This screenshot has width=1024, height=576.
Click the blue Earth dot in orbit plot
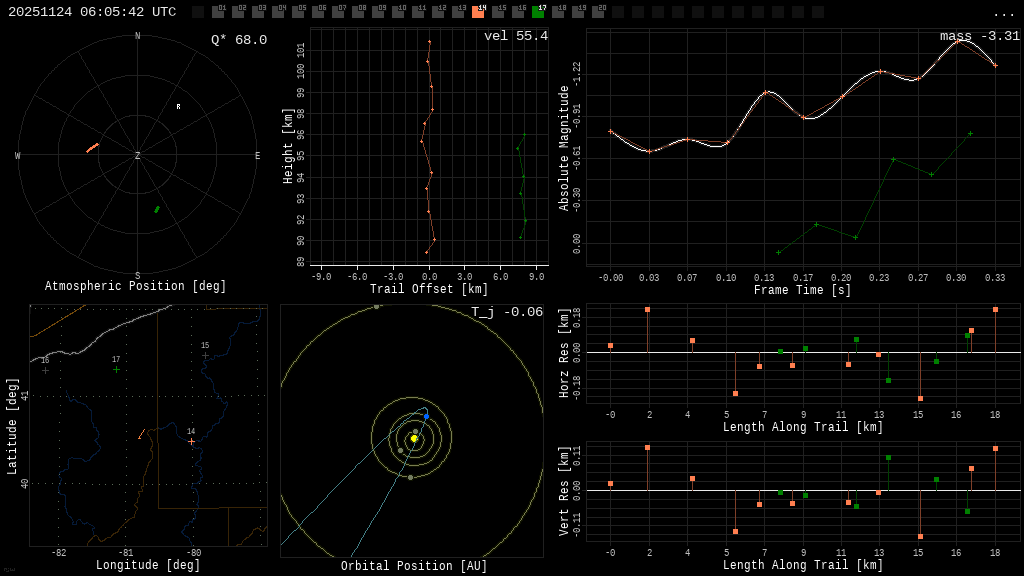(x=426, y=416)
